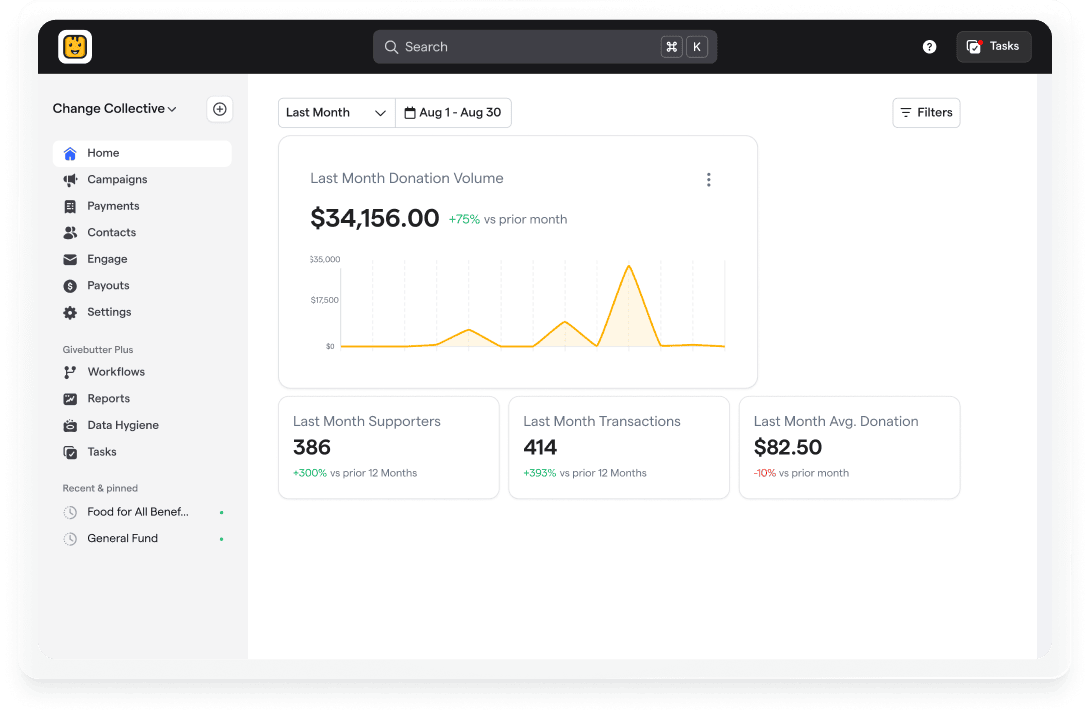Open the Last Month period dropdown
Viewport: 1090px width, 715px height.
pyautogui.click(x=336, y=113)
